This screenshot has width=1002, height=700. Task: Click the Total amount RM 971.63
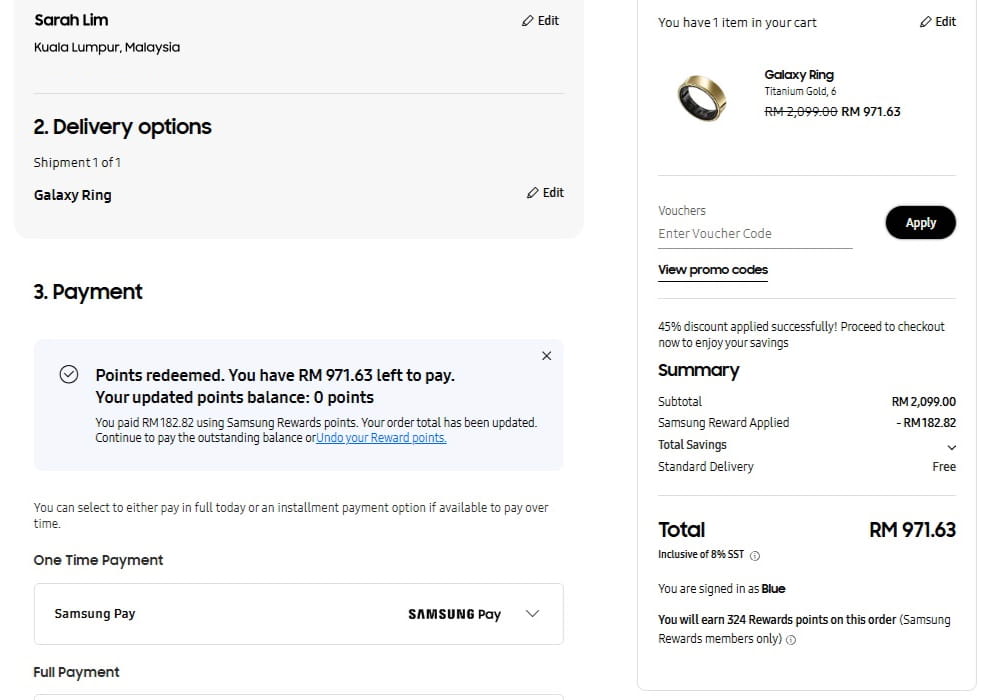pos(912,529)
